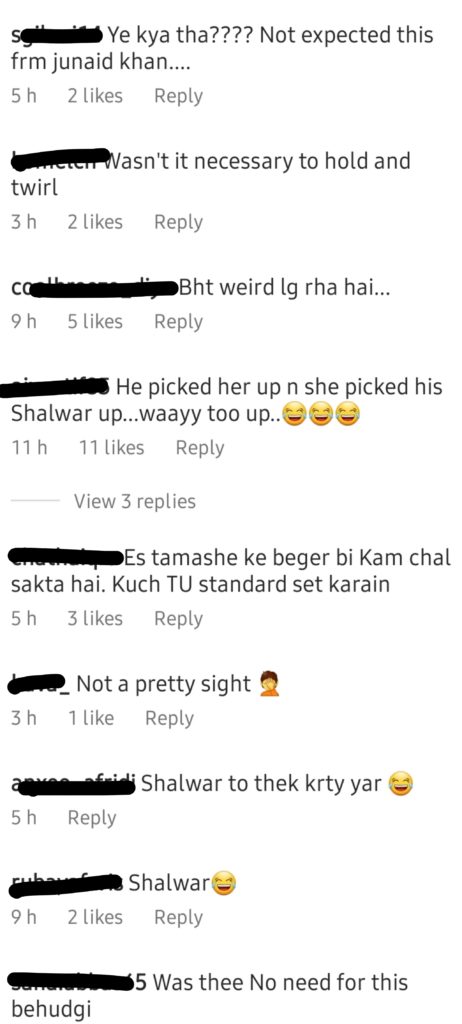This screenshot has height=1024, width=462.
Task: Reply to the single-word Shalwar comment
Action: click(x=178, y=918)
